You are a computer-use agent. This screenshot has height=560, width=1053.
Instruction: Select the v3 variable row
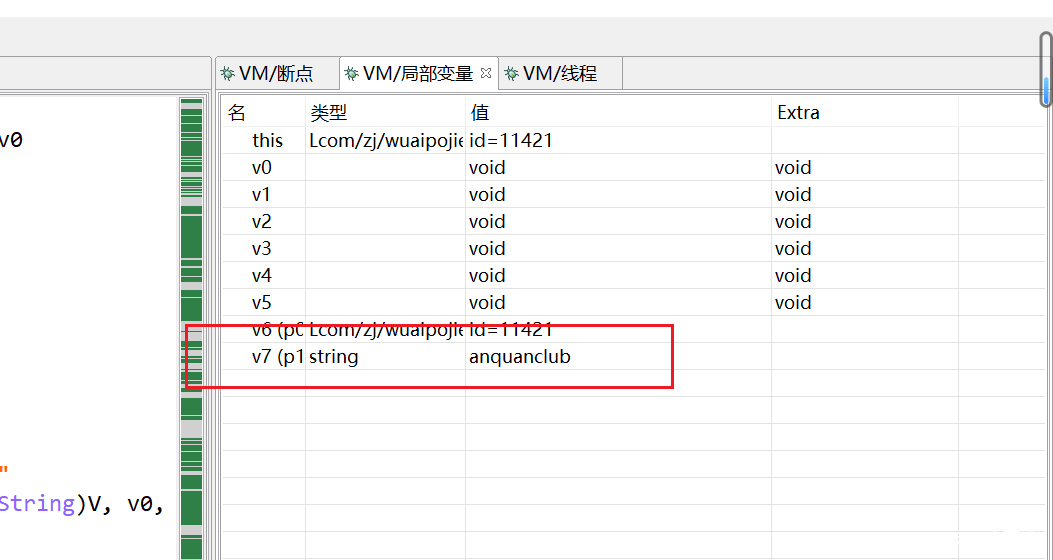tap(262, 249)
